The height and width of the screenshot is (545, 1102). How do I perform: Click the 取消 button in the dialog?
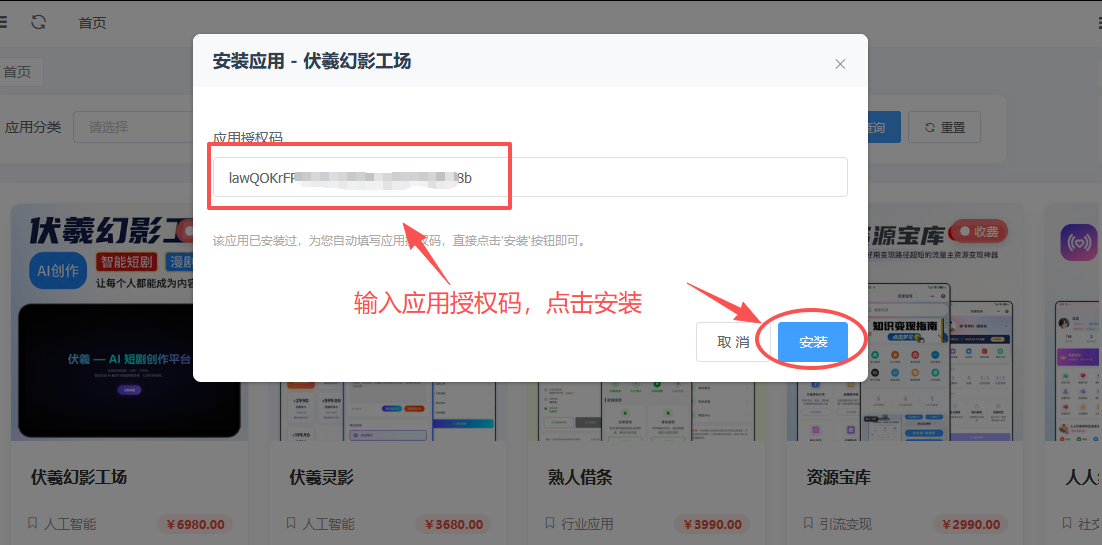tap(733, 342)
